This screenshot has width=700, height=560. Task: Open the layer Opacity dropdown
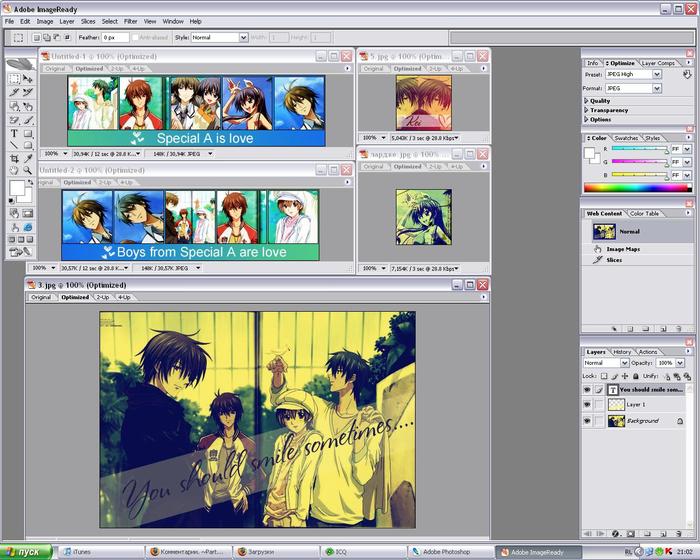[680, 363]
